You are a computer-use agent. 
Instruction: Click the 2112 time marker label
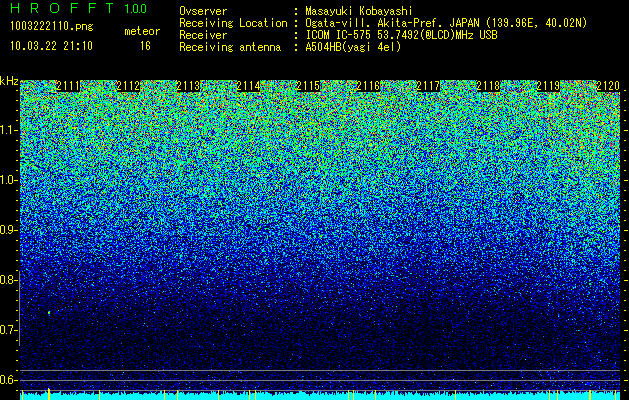coord(128,85)
